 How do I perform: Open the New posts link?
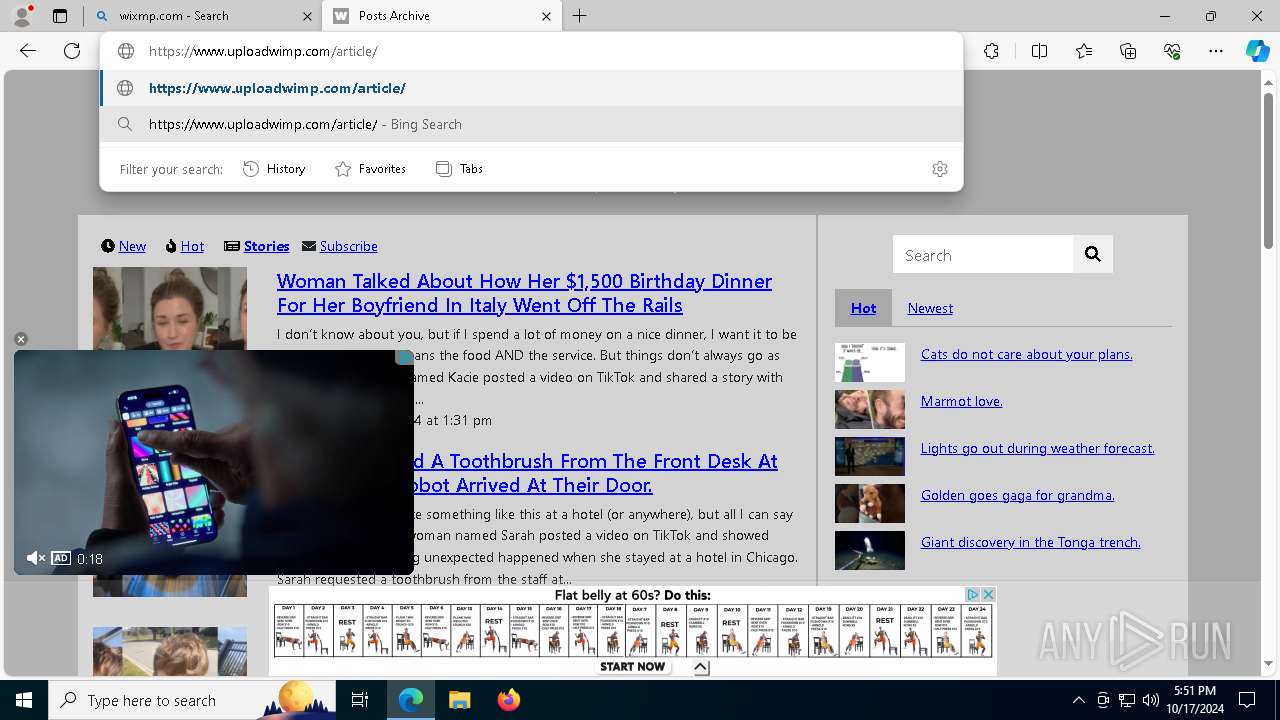point(132,246)
